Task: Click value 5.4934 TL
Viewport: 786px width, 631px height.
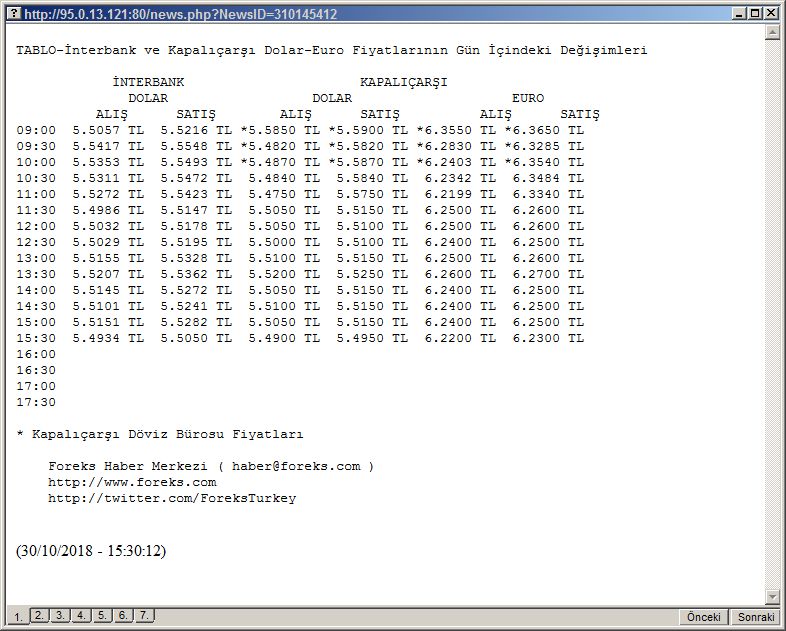Action: tap(108, 339)
